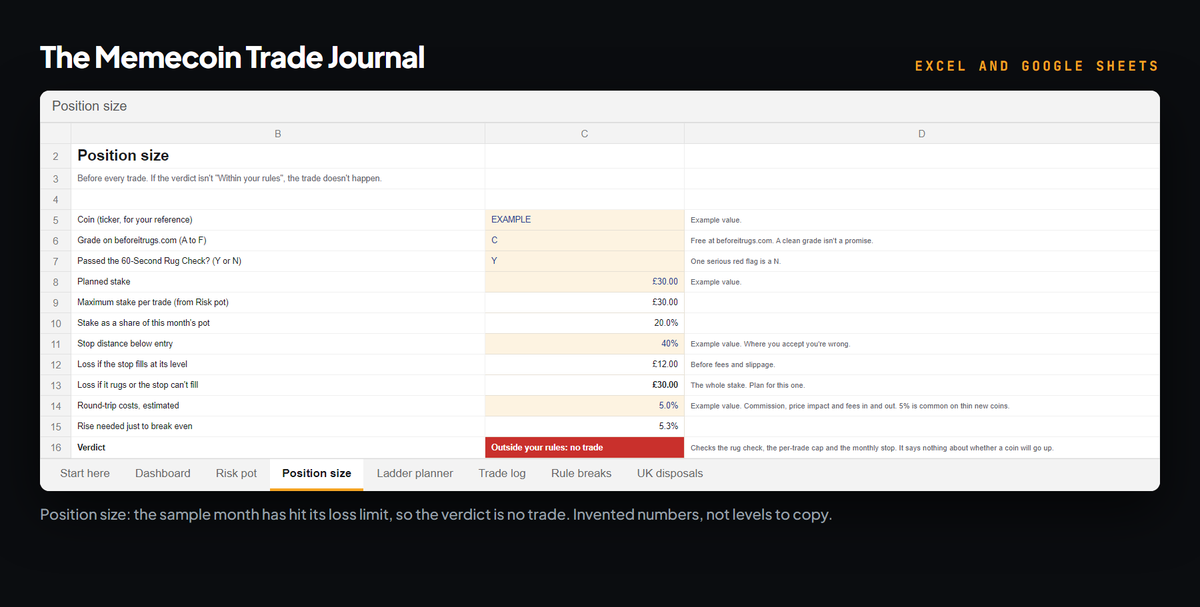This screenshot has width=1200, height=607.
Task: Click the 'Position size' sheet title bar text
Action: (89, 106)
